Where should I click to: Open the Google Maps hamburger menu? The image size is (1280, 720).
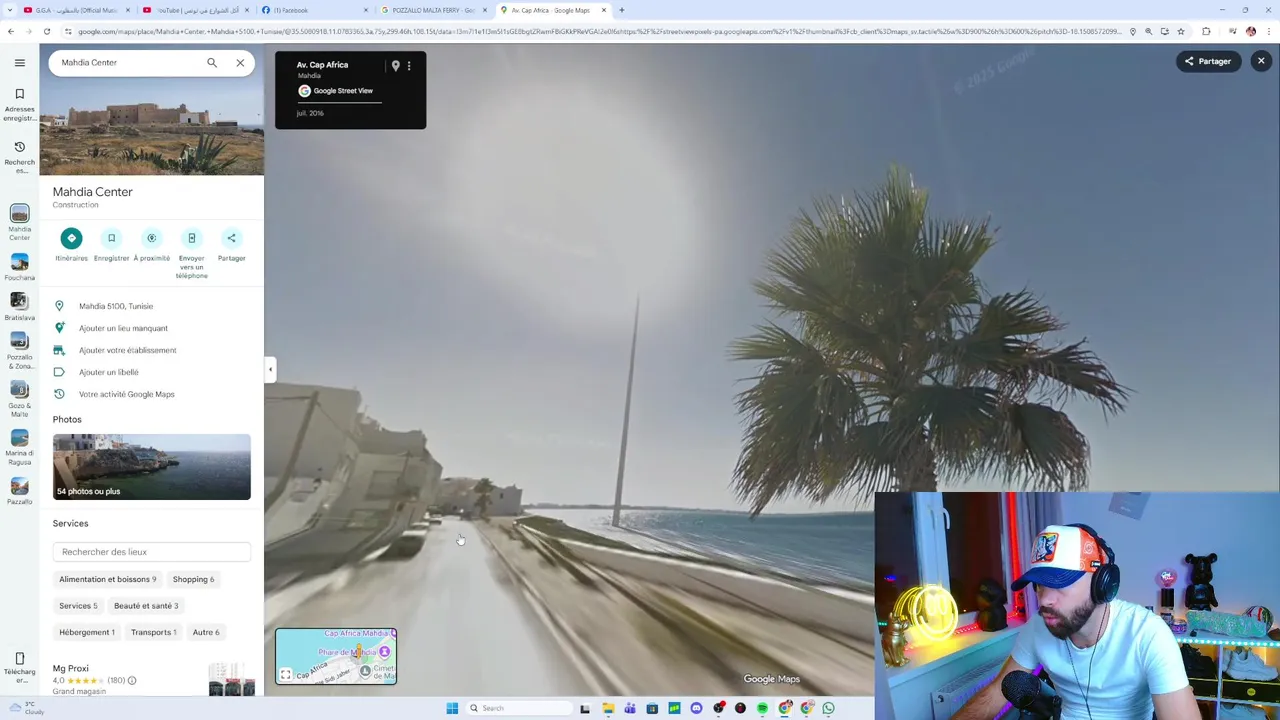19,62
